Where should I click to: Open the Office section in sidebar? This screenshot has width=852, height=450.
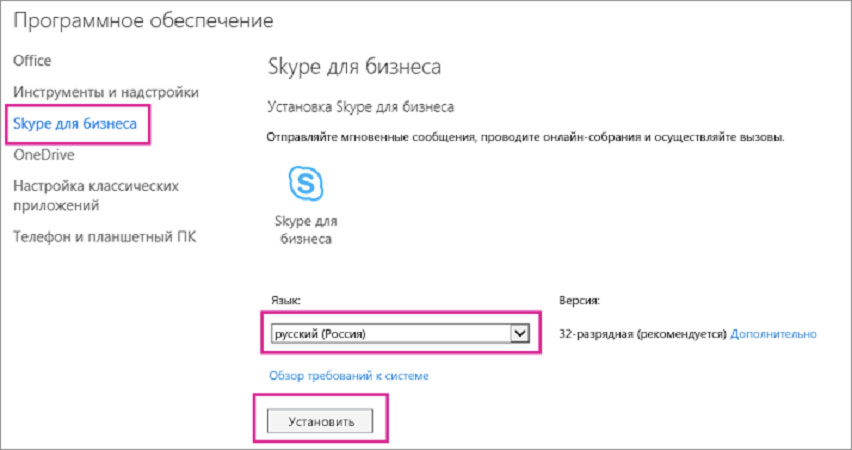click(31, 61)
